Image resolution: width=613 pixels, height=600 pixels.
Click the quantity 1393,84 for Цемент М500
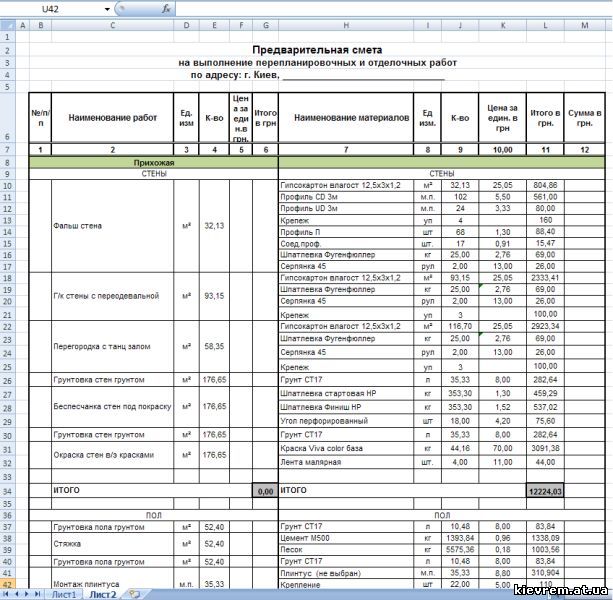[x=460, y=538]
